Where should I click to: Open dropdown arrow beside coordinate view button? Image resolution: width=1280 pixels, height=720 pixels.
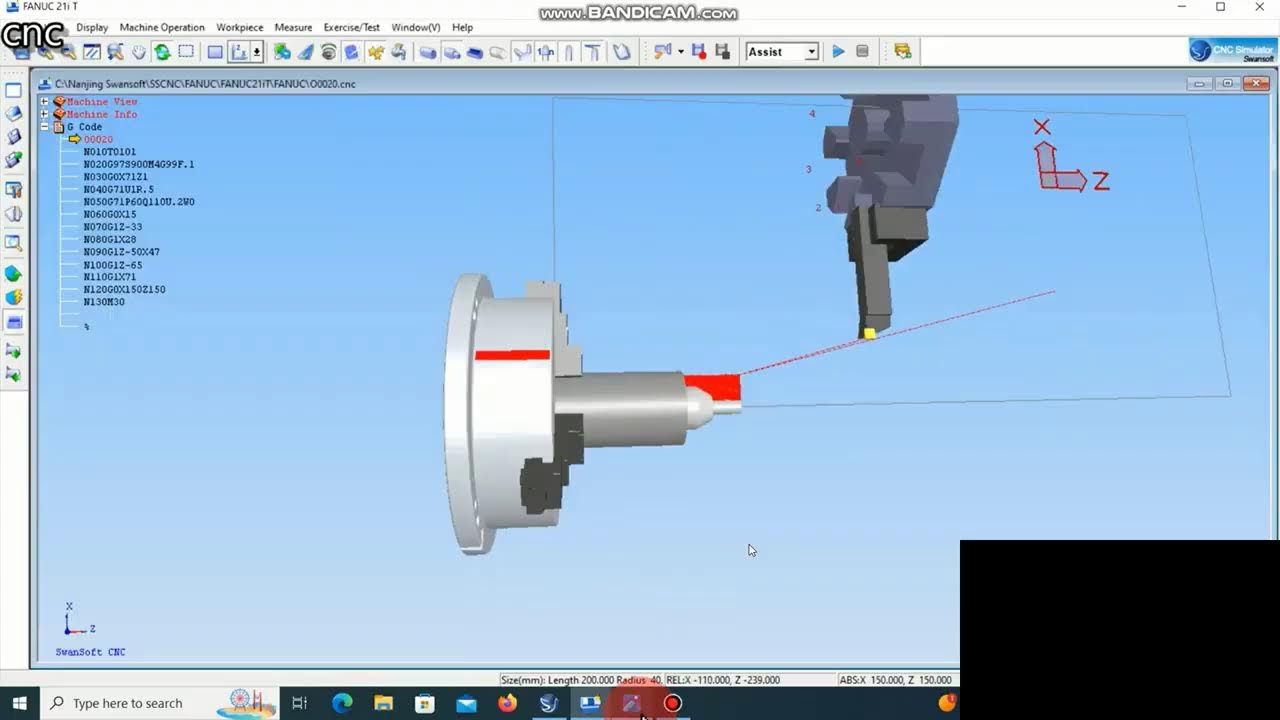pyautogui.click(x=257, y=52)
